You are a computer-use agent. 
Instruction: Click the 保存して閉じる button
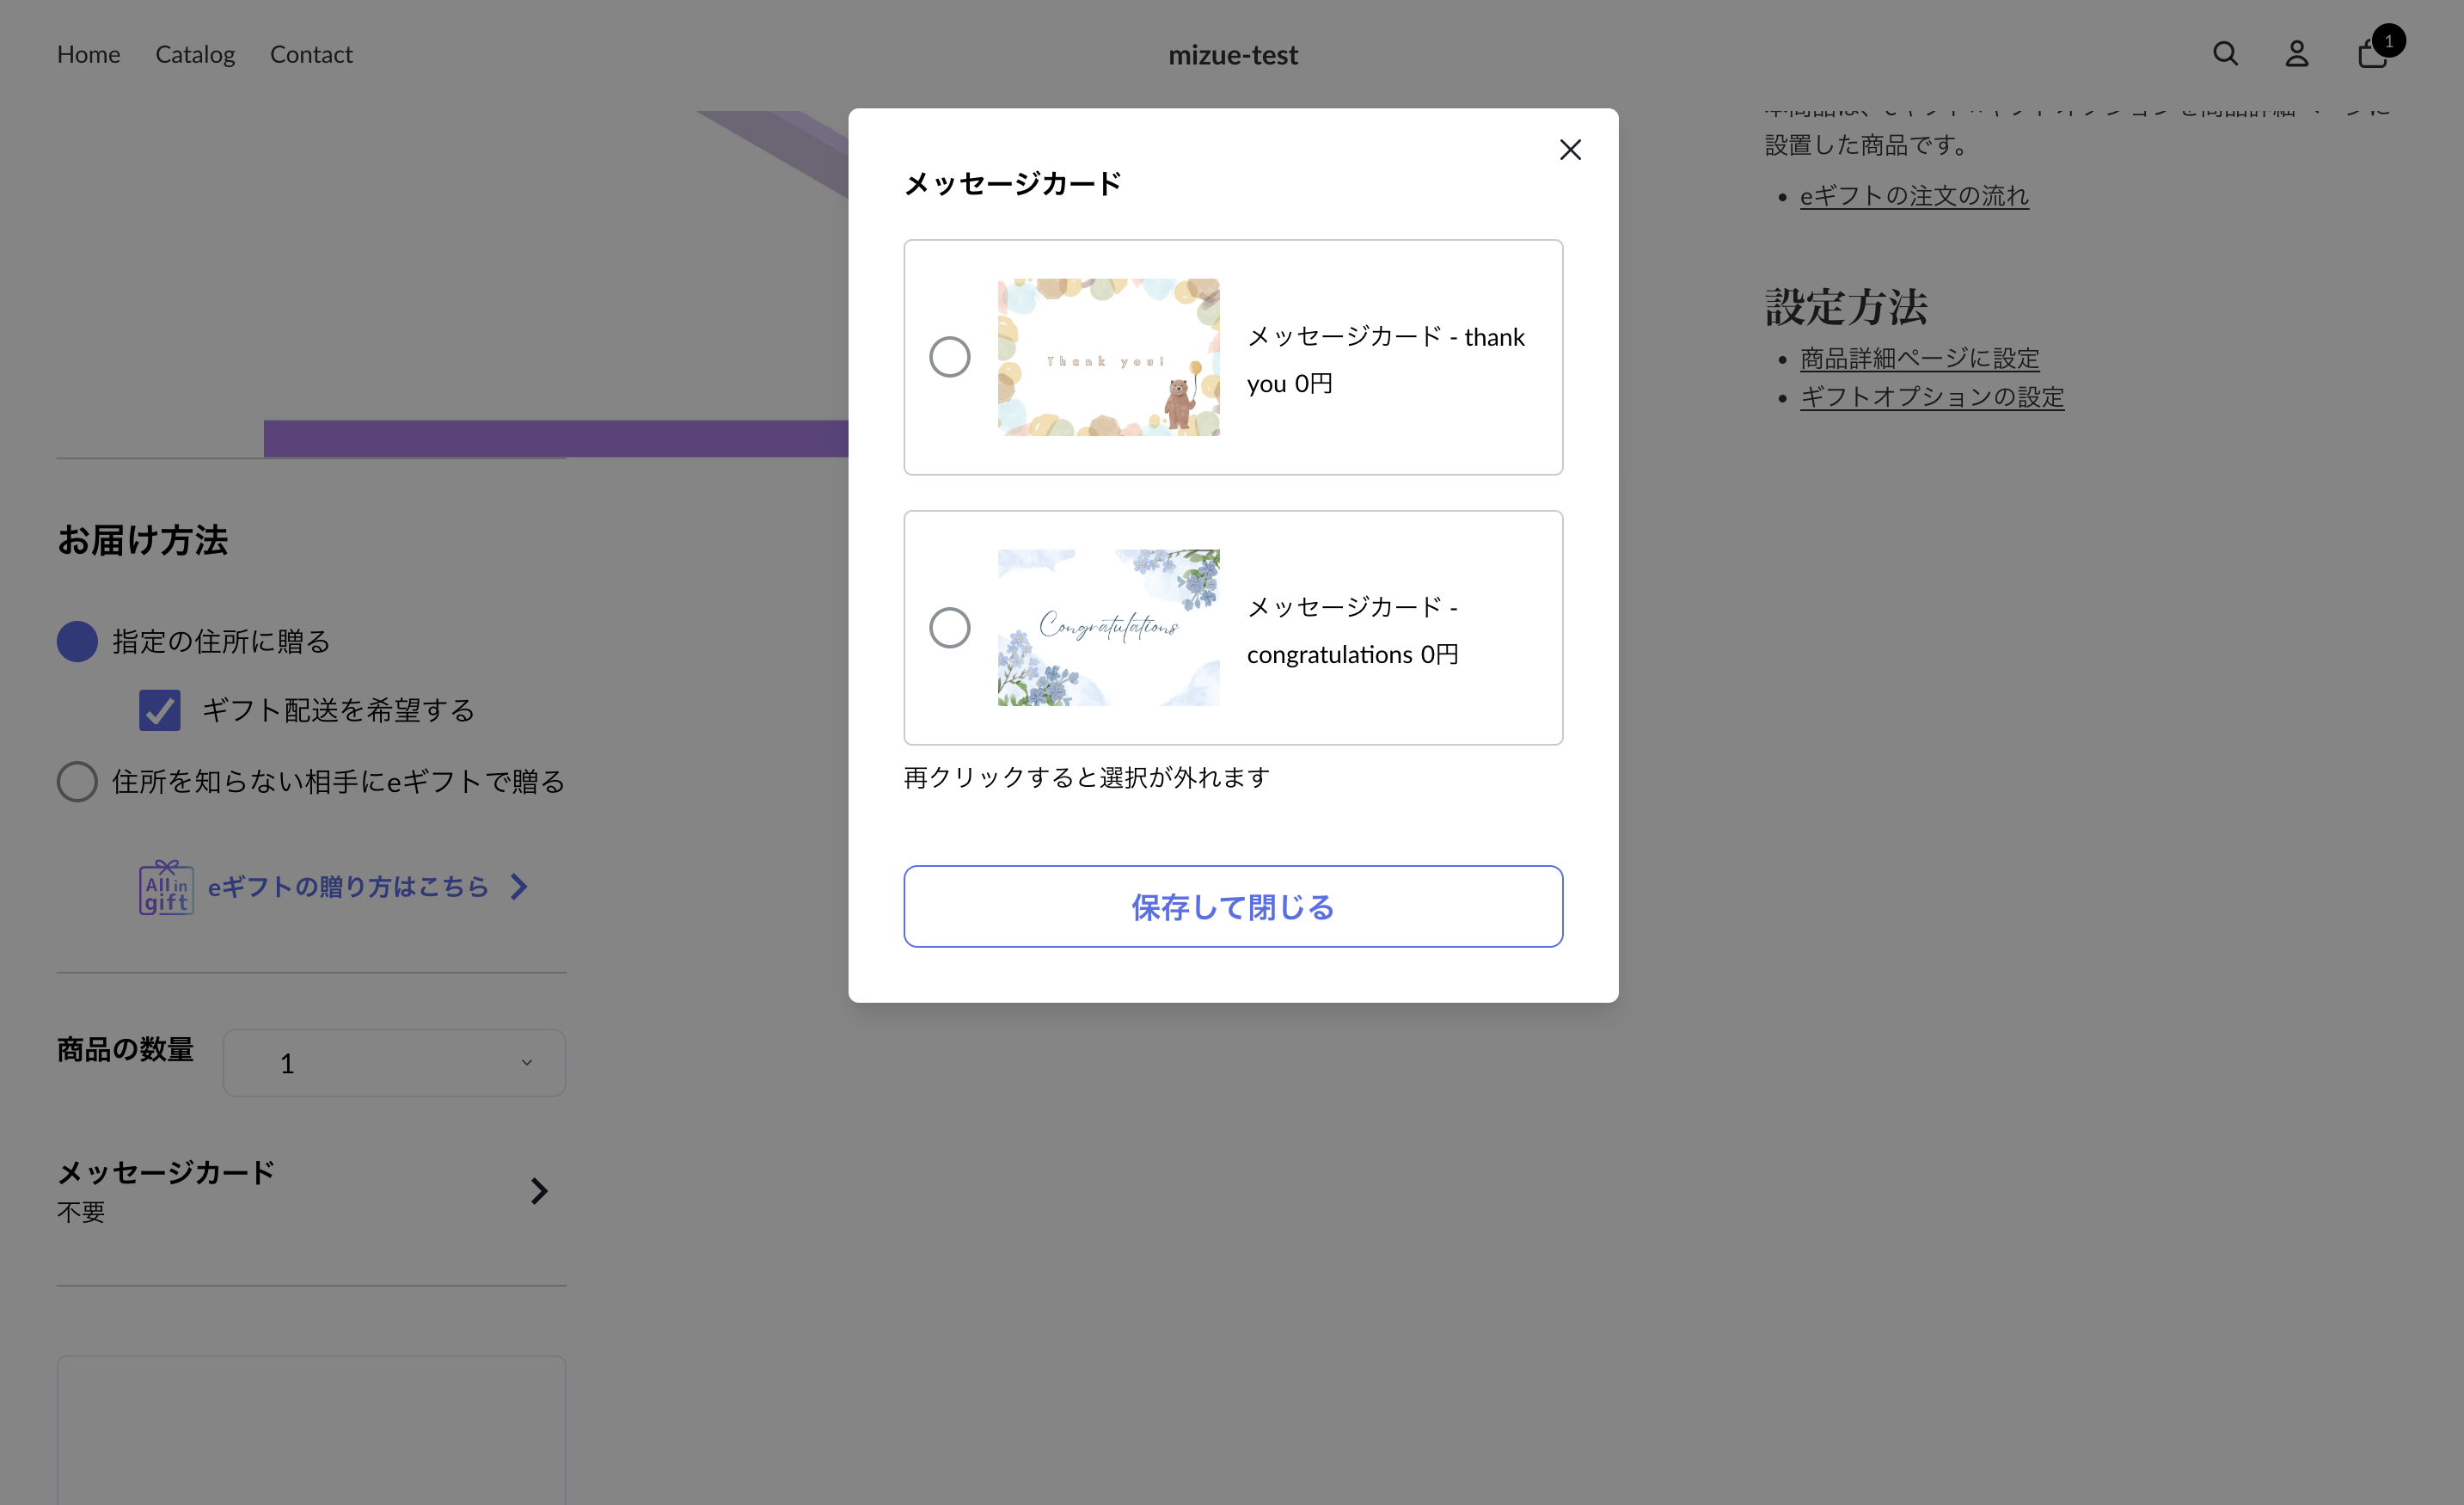click(x=1233, y=907)
